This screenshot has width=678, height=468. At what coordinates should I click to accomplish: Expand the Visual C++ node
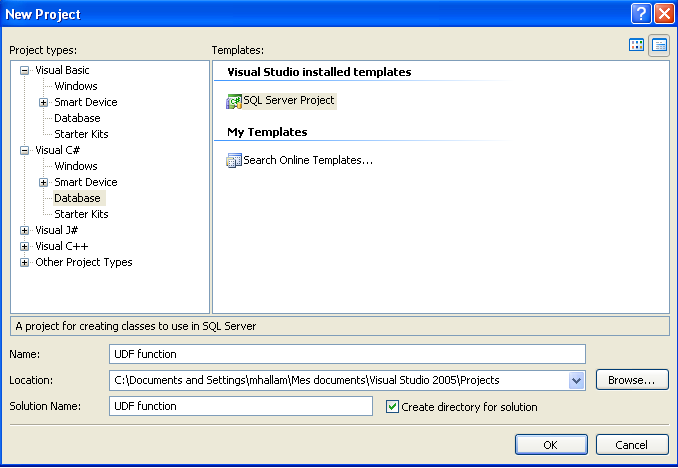[x=25, y=247]
